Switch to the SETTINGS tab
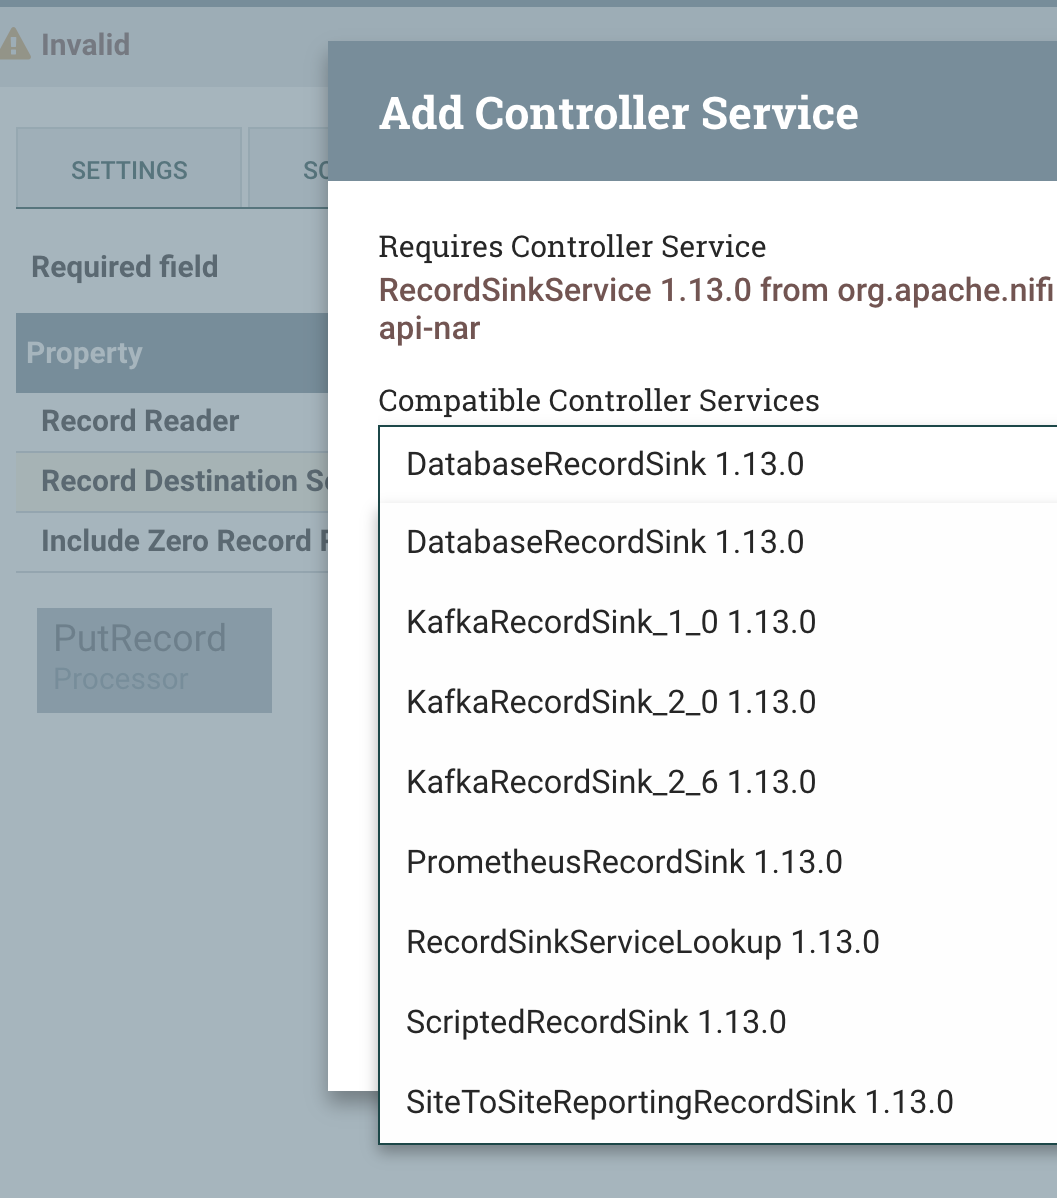This screenshot has height=1198, width=1057. 129,170
